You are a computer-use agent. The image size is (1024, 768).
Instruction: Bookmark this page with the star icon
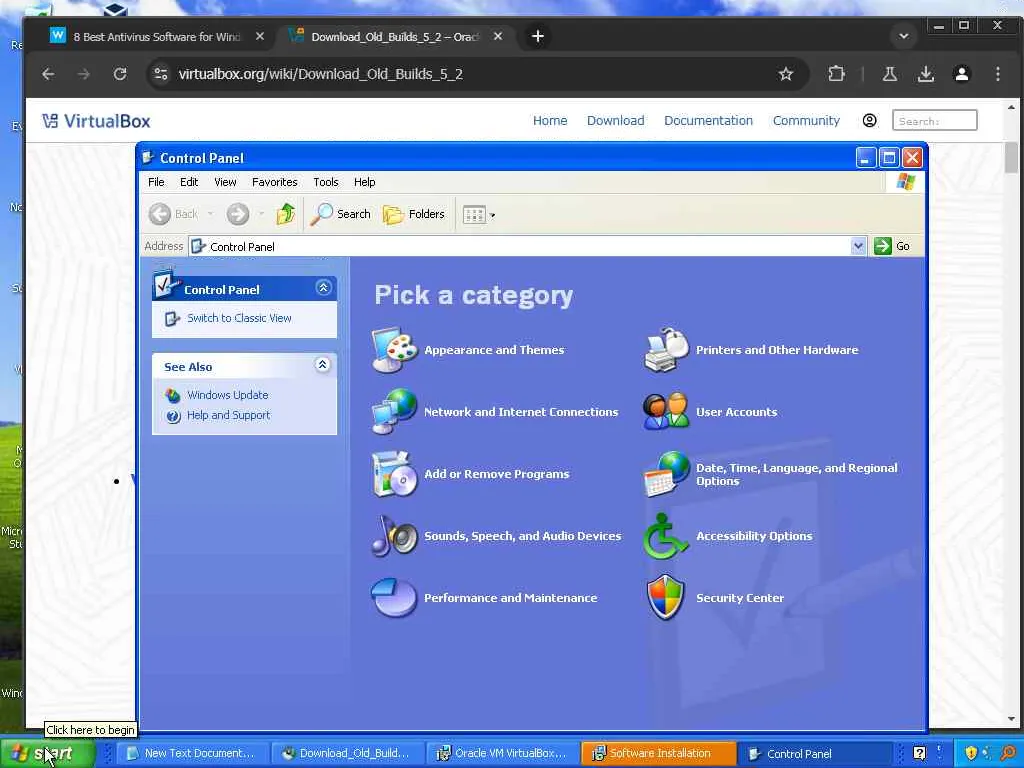(786, 74)
